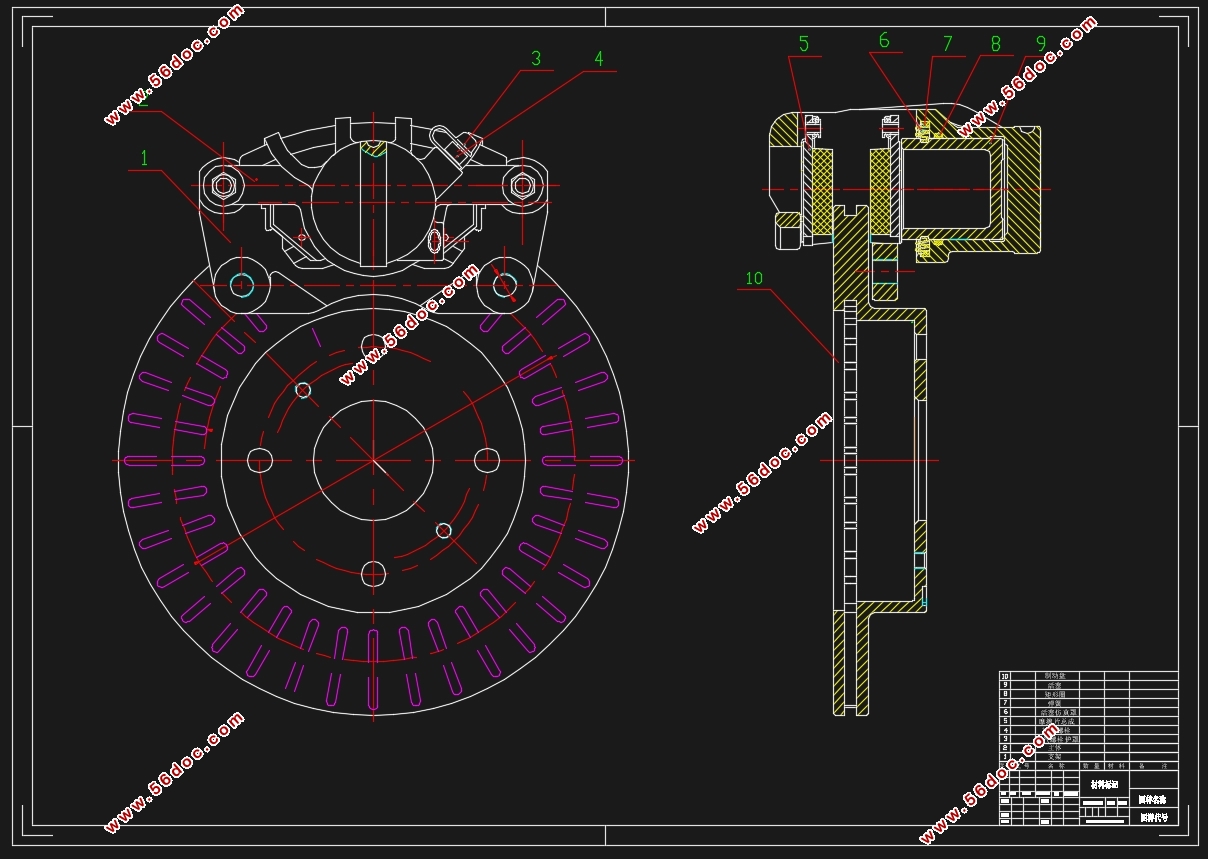Click the green callout number 7
This screenshot has width=1208, height=859.
pos(948,44)
